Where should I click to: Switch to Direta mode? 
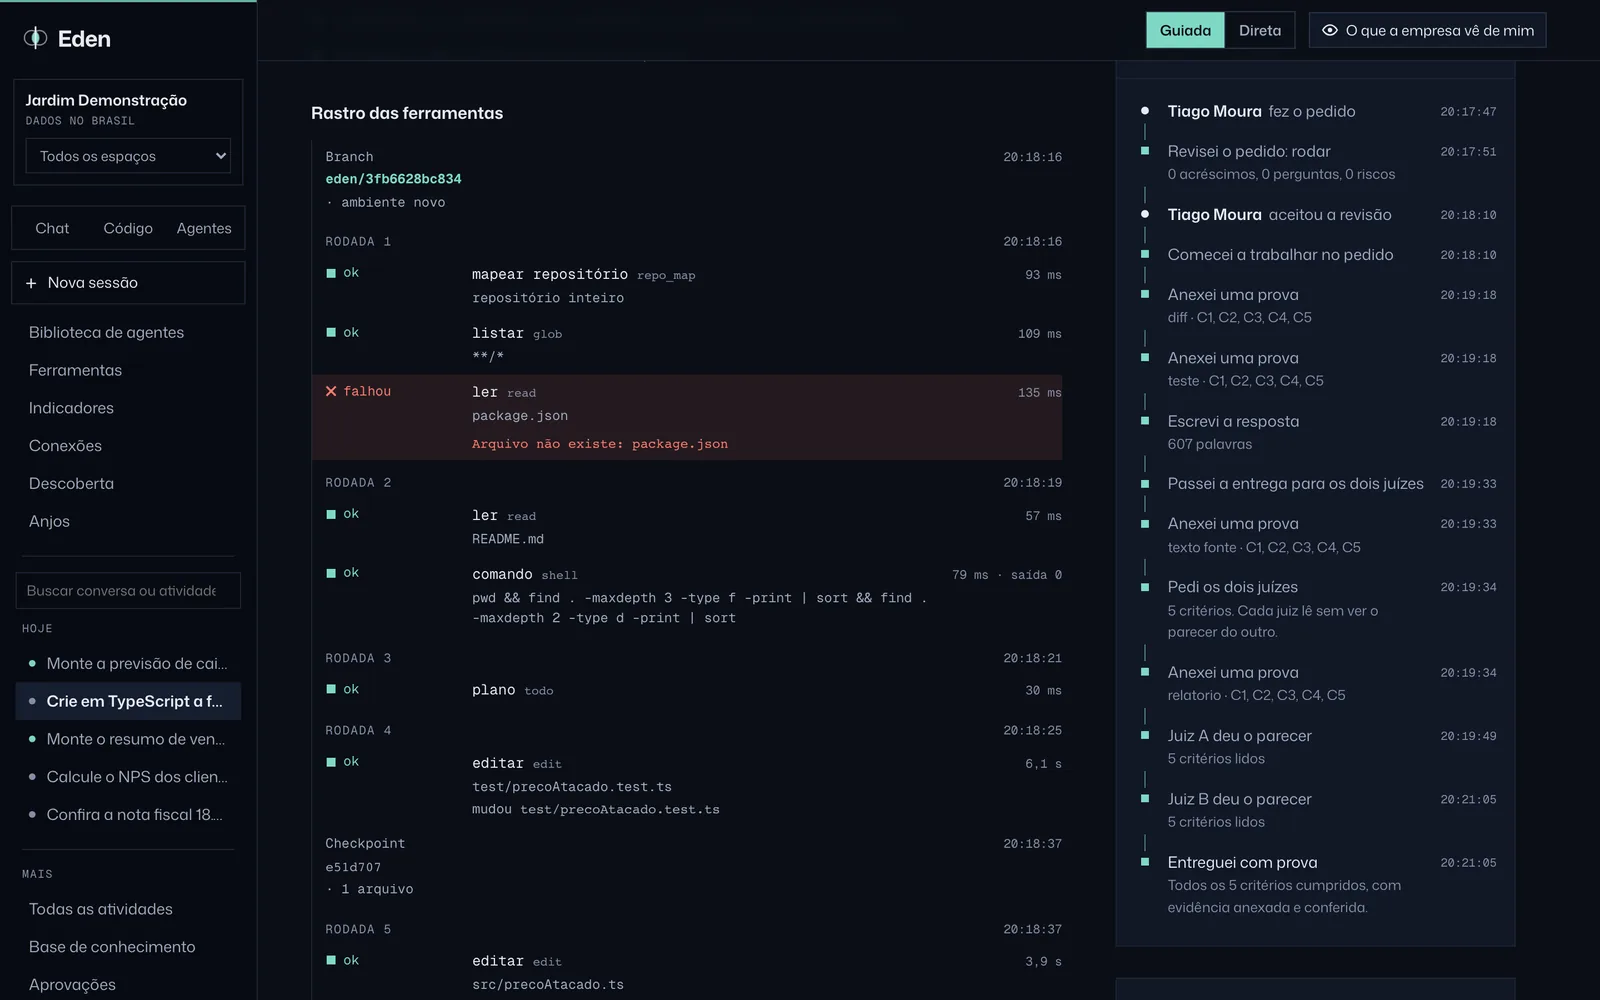click(x=1260, y=30)
